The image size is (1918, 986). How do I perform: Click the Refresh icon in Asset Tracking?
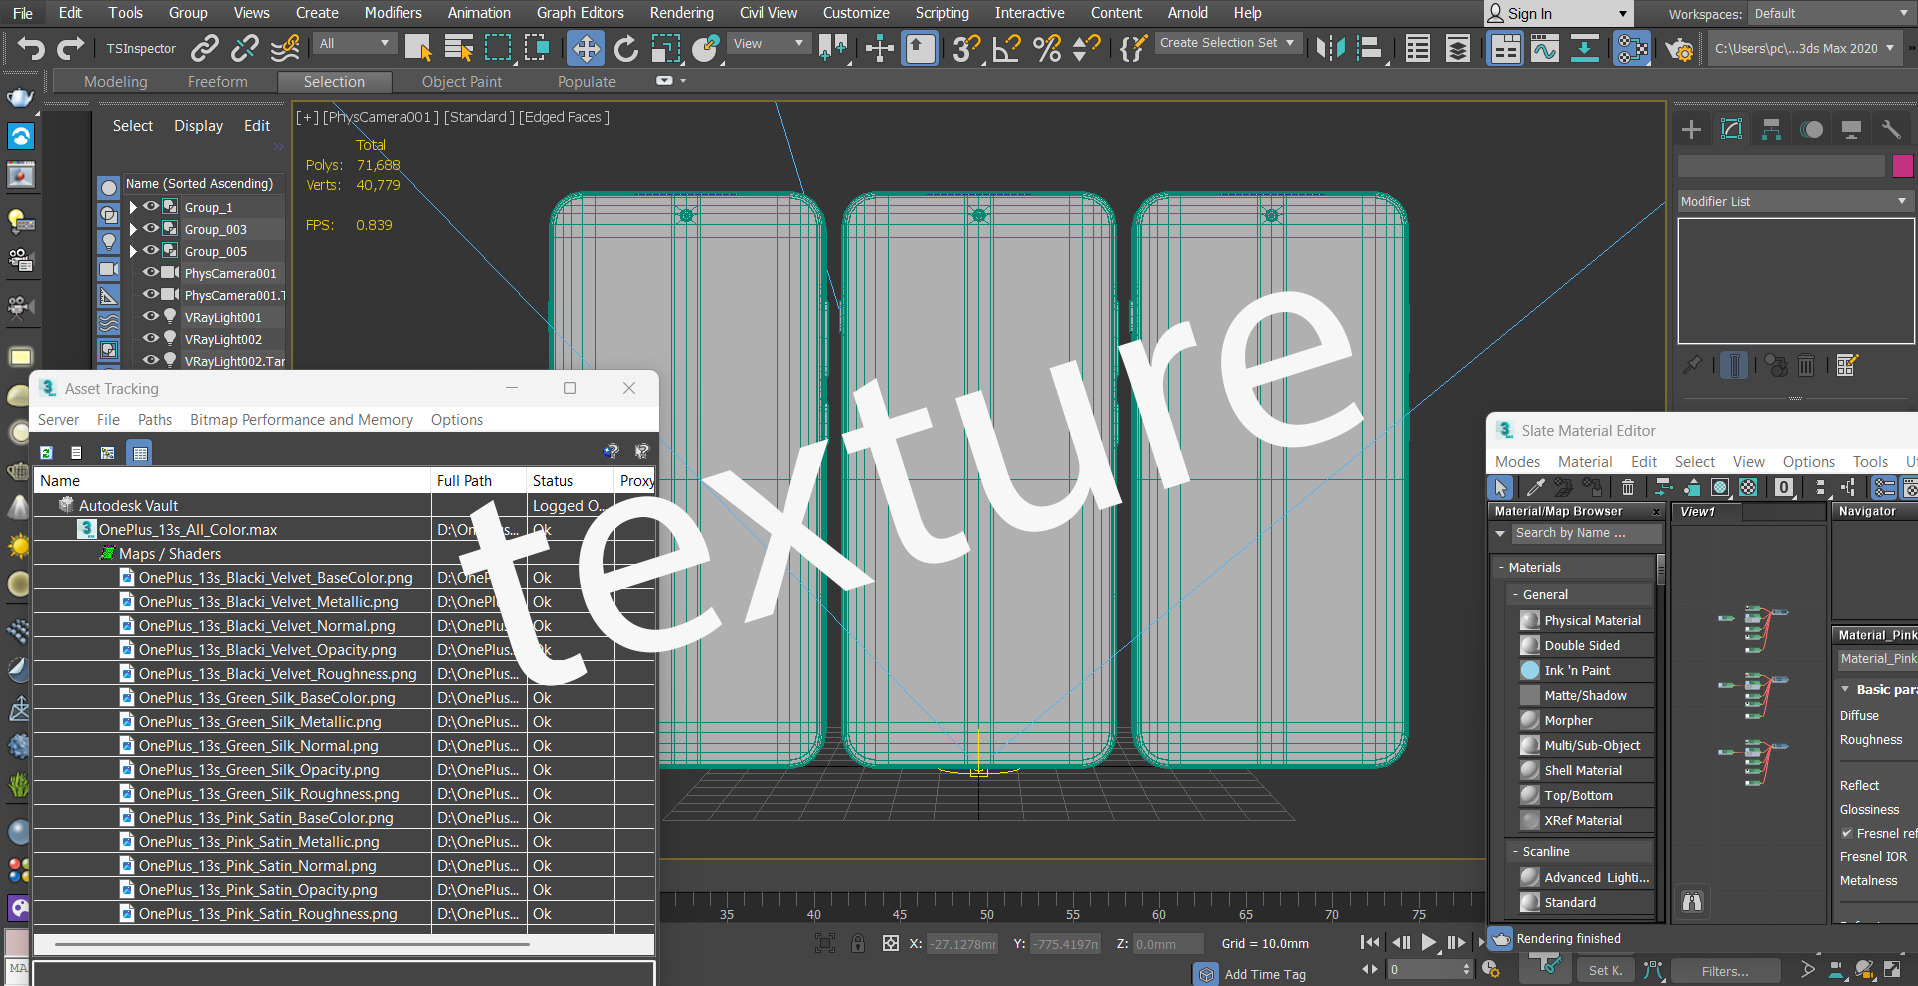click(46, 453)
